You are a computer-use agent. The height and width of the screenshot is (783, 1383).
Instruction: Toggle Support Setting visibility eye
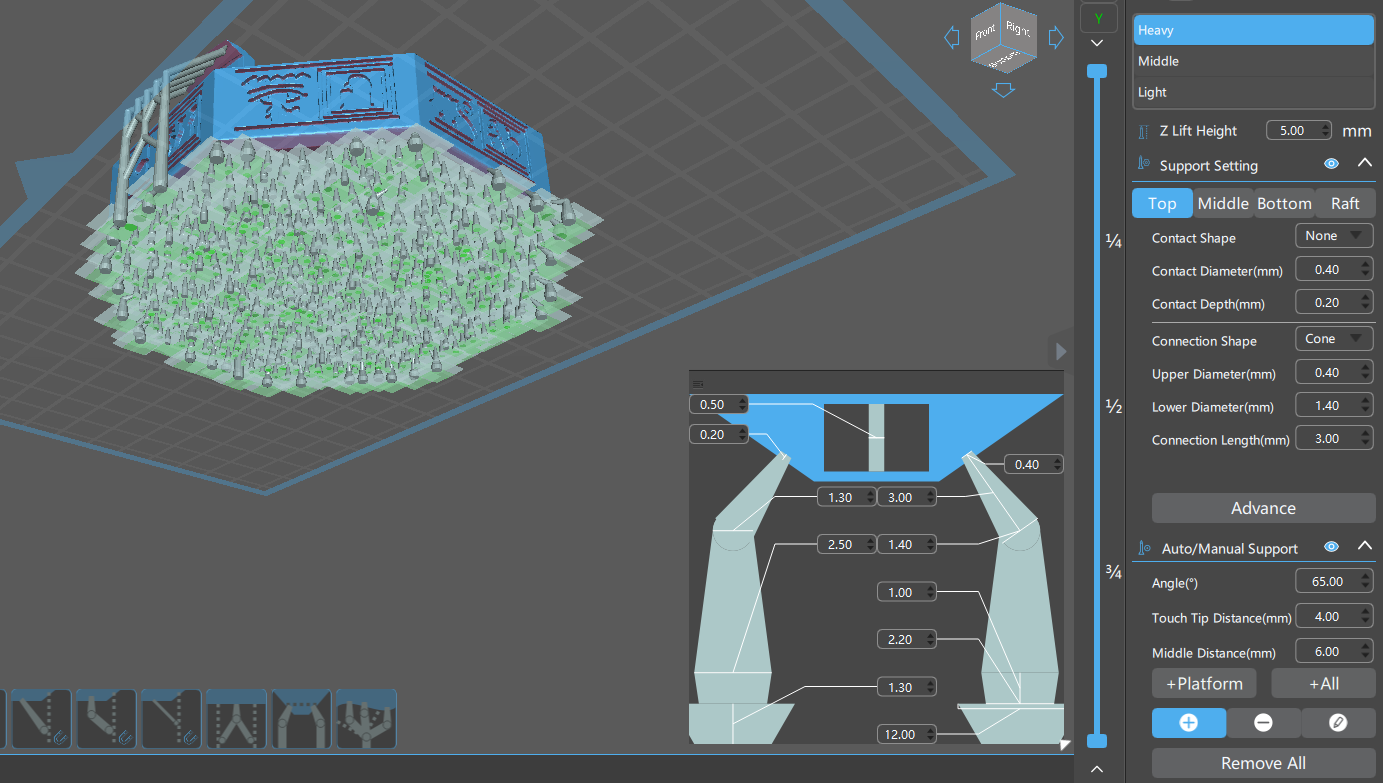click(1331, 164)
